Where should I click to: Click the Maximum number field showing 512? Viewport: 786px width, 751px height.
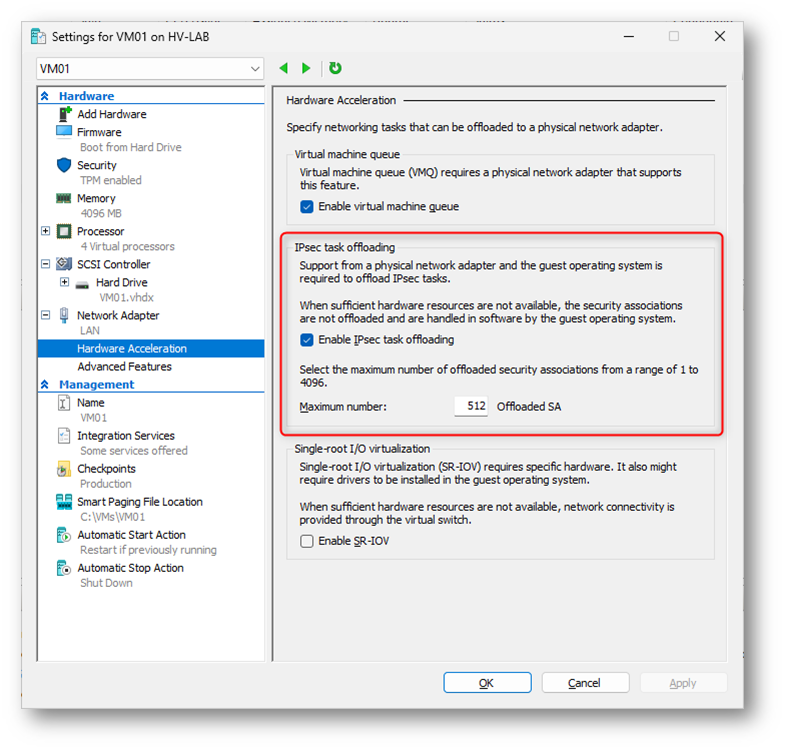pos(471,406)
